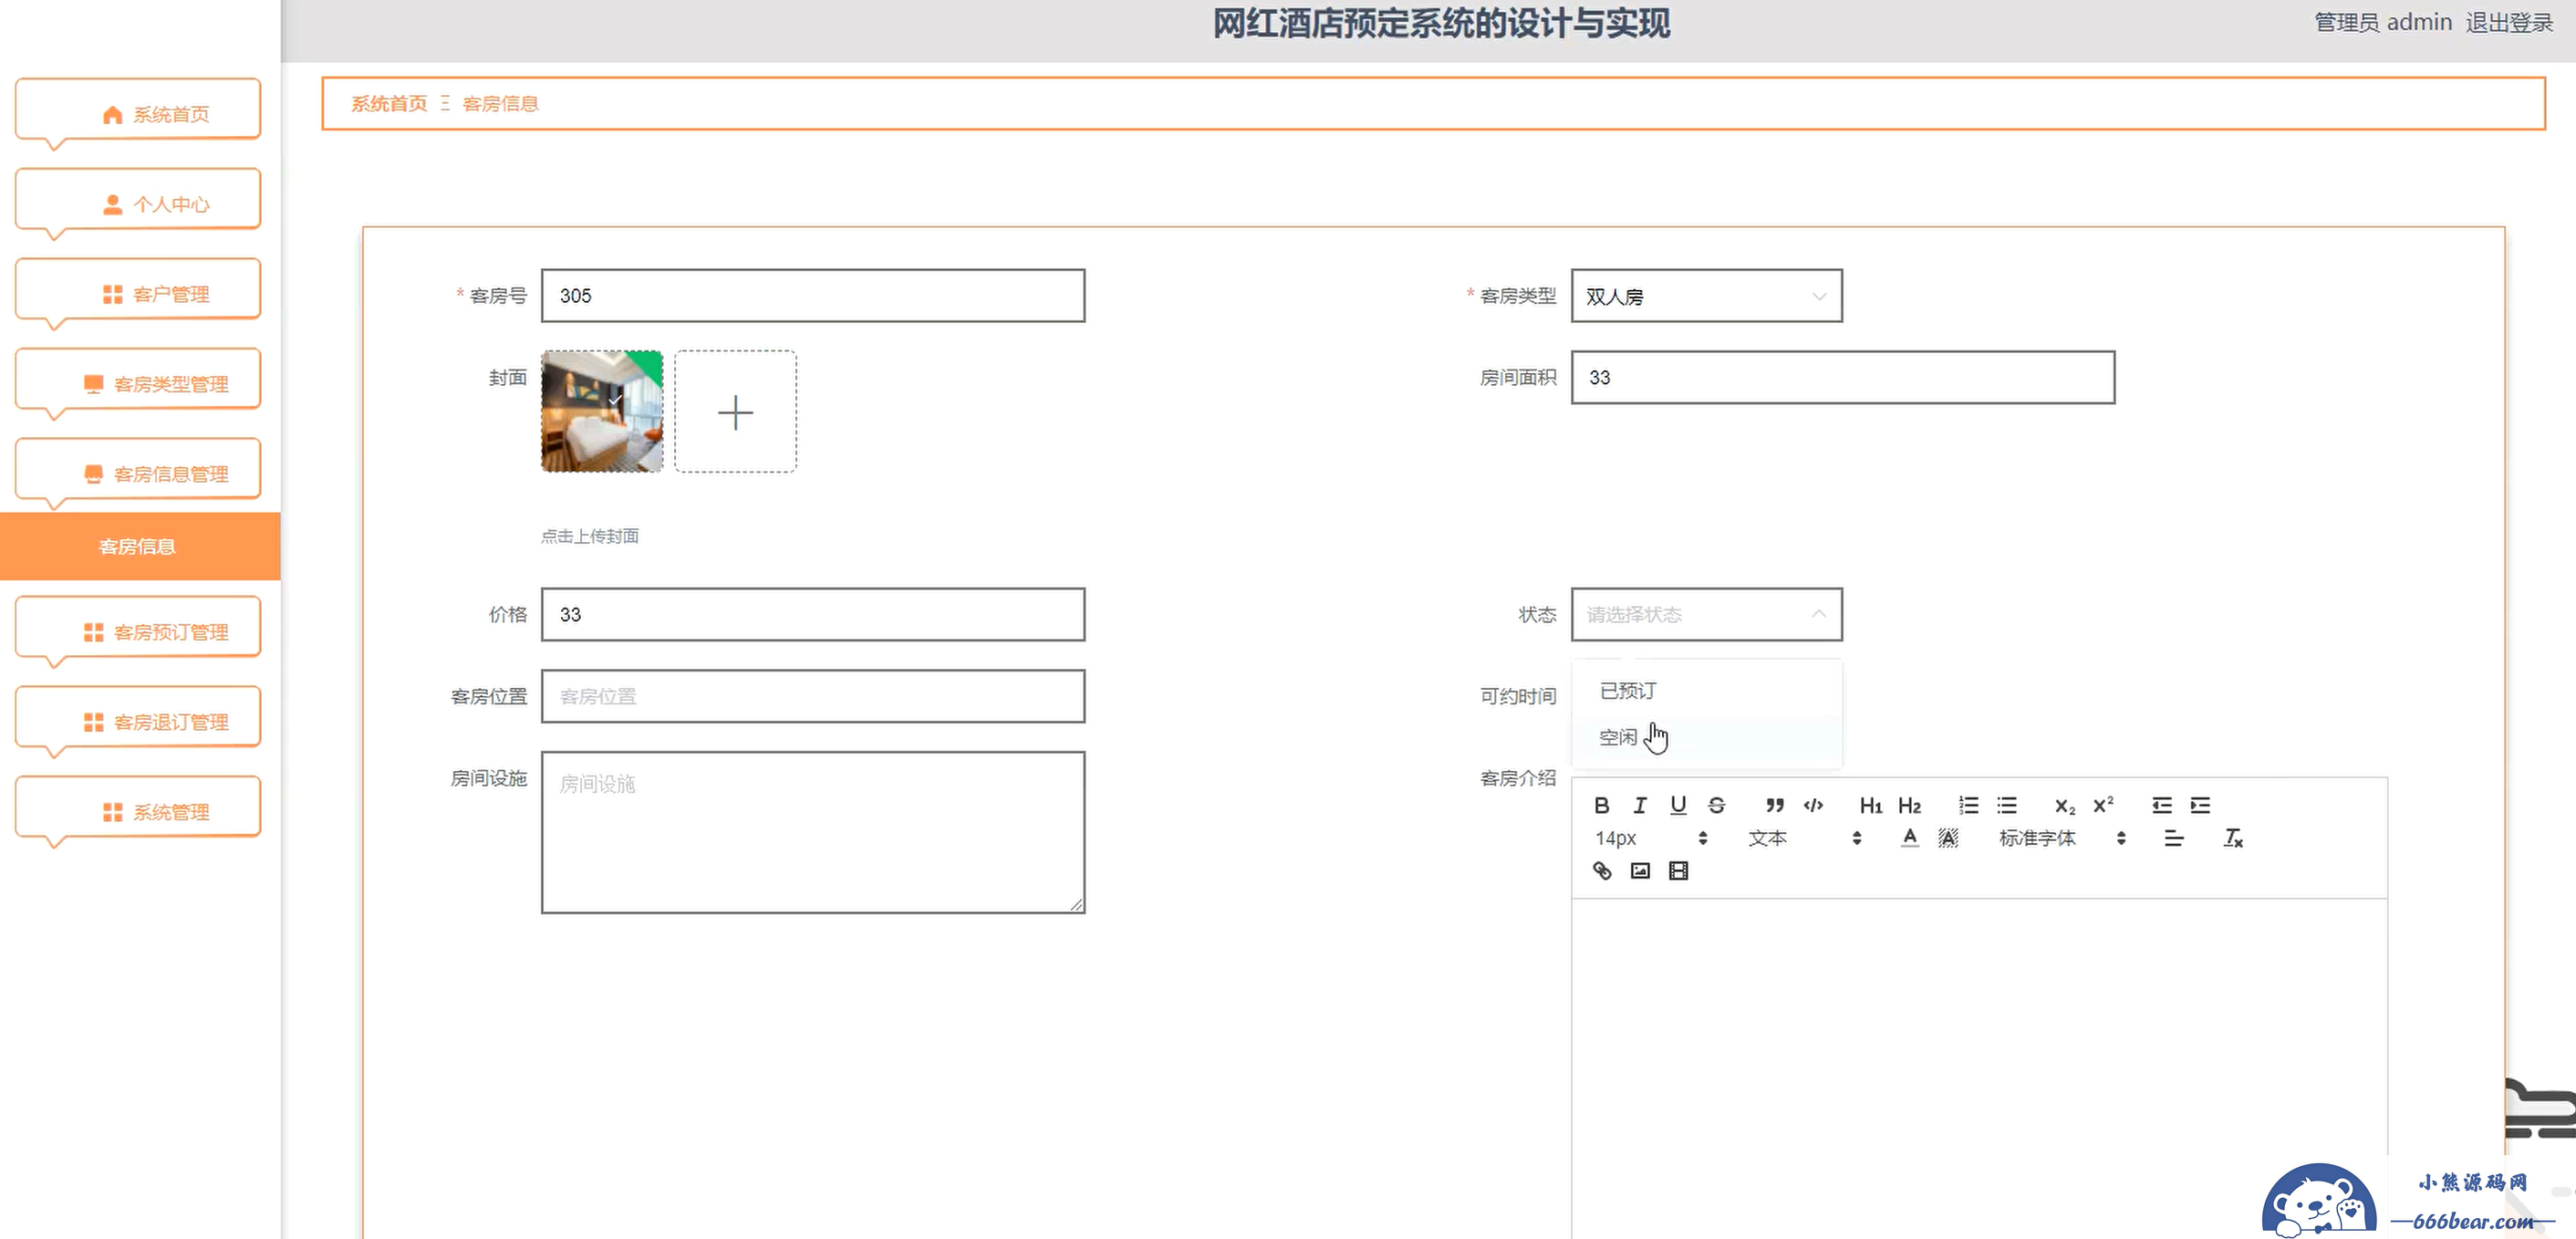This screenshot has width=2576, height=1239.
Task: Select 已预订 from the status list
Action: pyautogui.click(x=1706, y=691)
